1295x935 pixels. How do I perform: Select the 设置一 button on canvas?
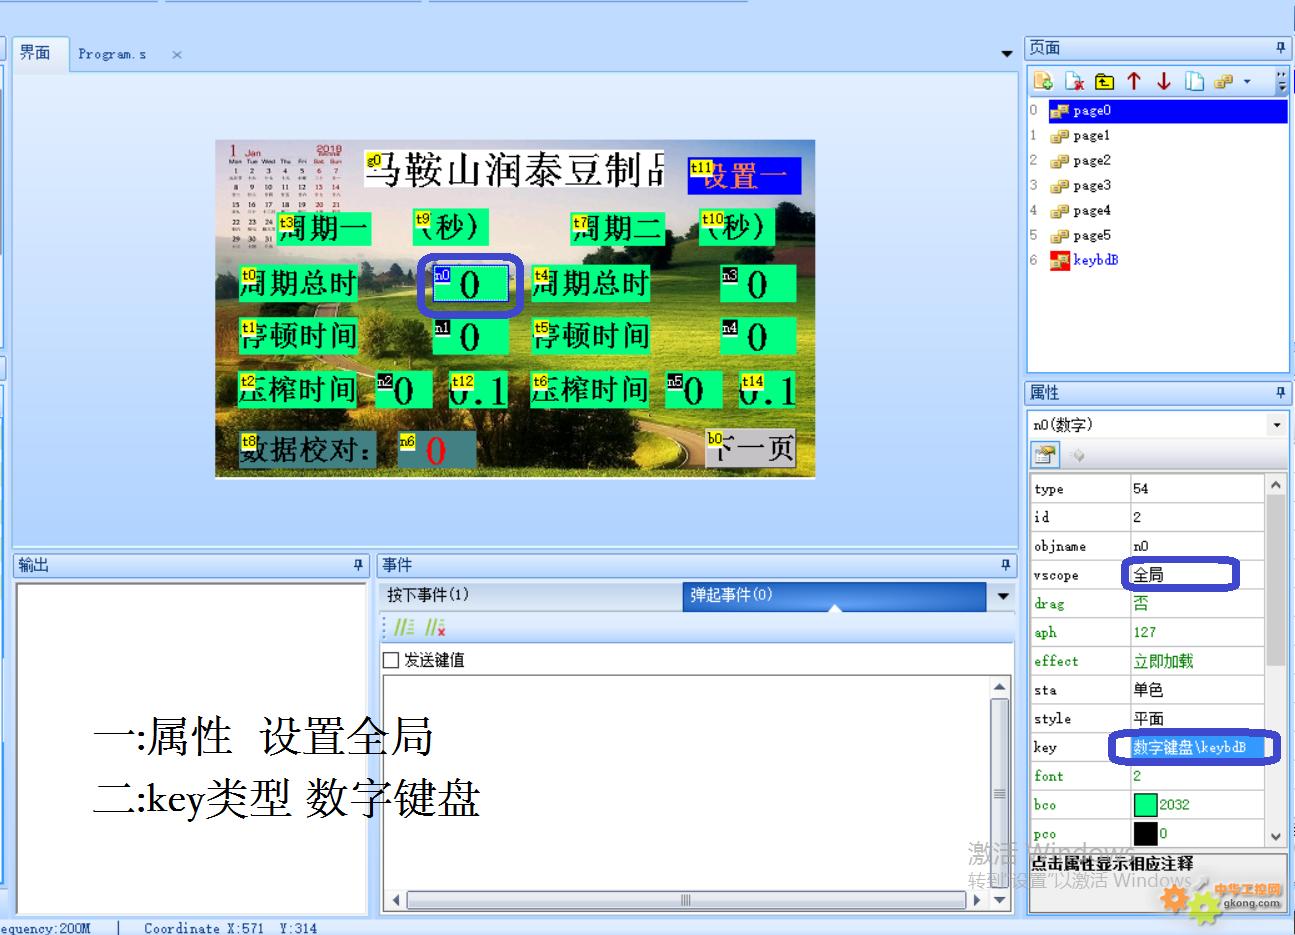point(745,176)
